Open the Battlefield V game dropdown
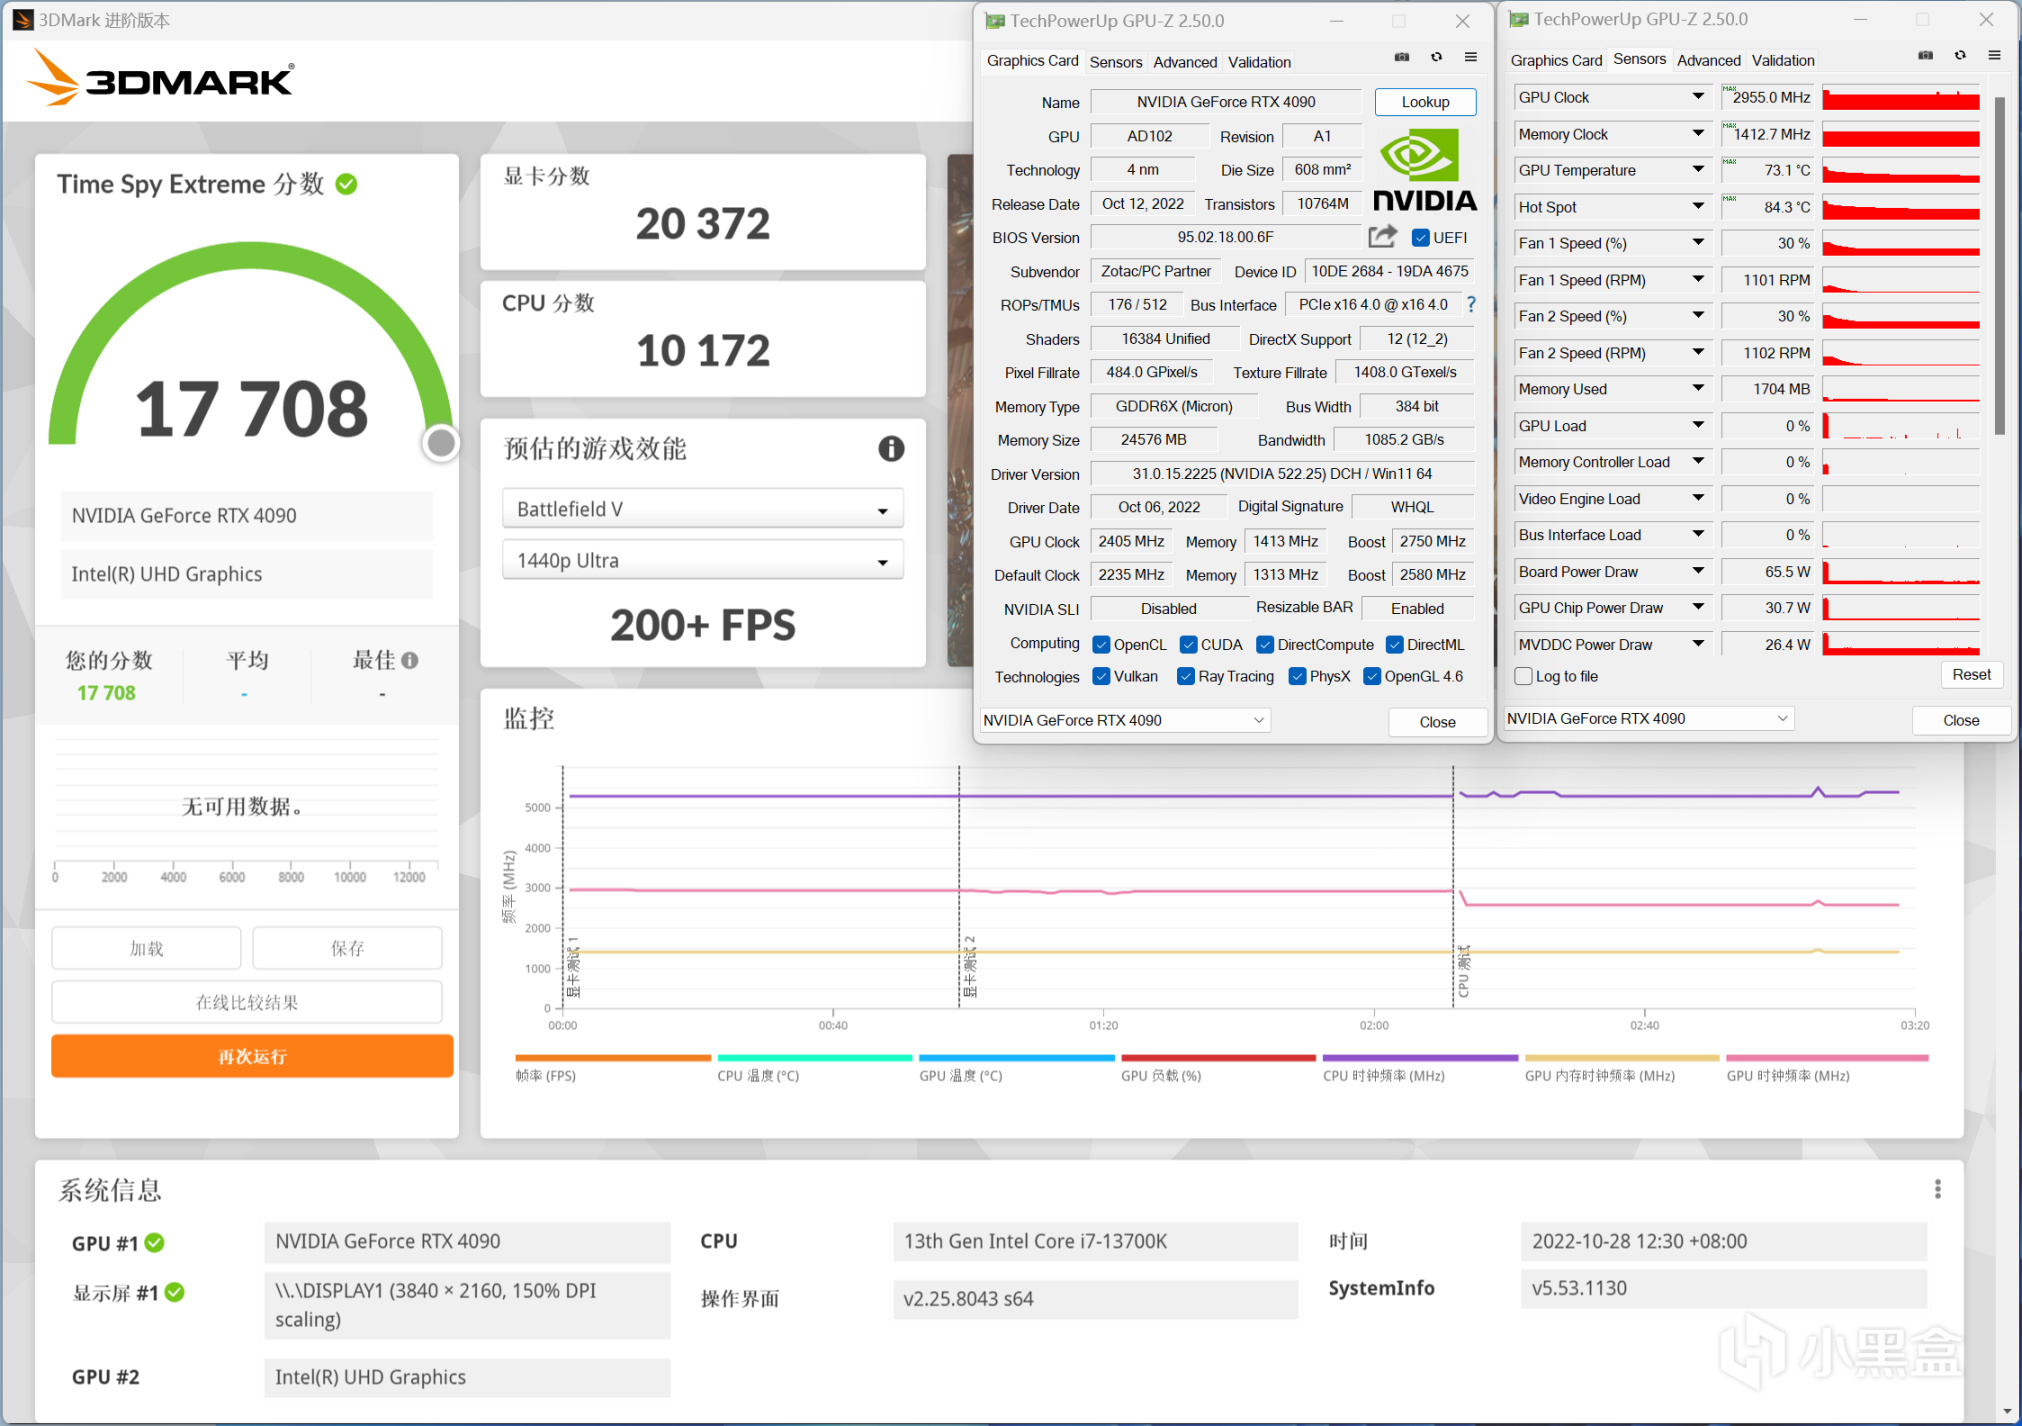 702,509
